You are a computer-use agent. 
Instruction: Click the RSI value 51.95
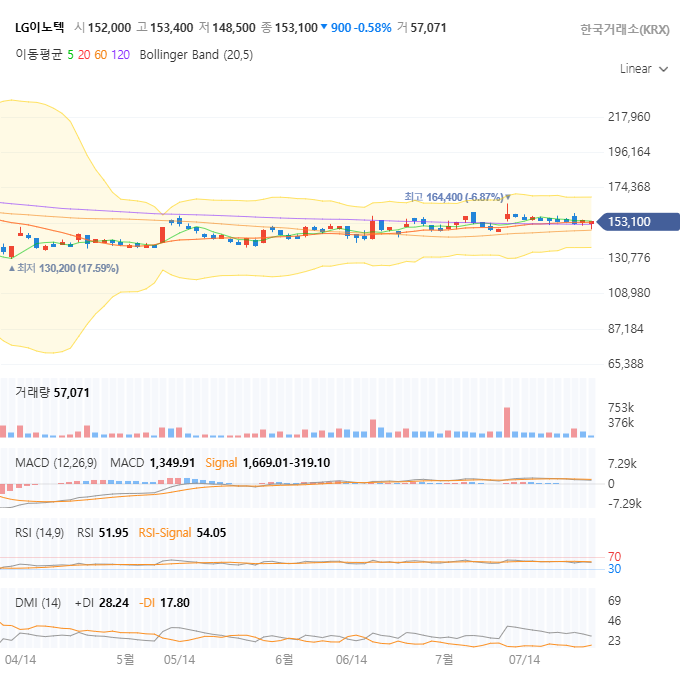pyautogui.click(x=114, y=533)
